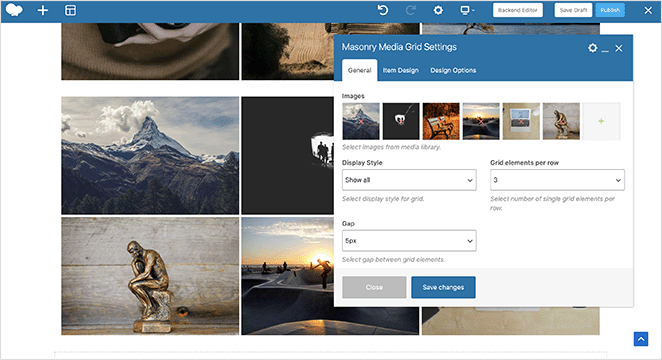The width and height of the screenshot is (662, 360).
Task: Select the sunset skatepark image thumbnail
Action: click(x=481, y=121)
